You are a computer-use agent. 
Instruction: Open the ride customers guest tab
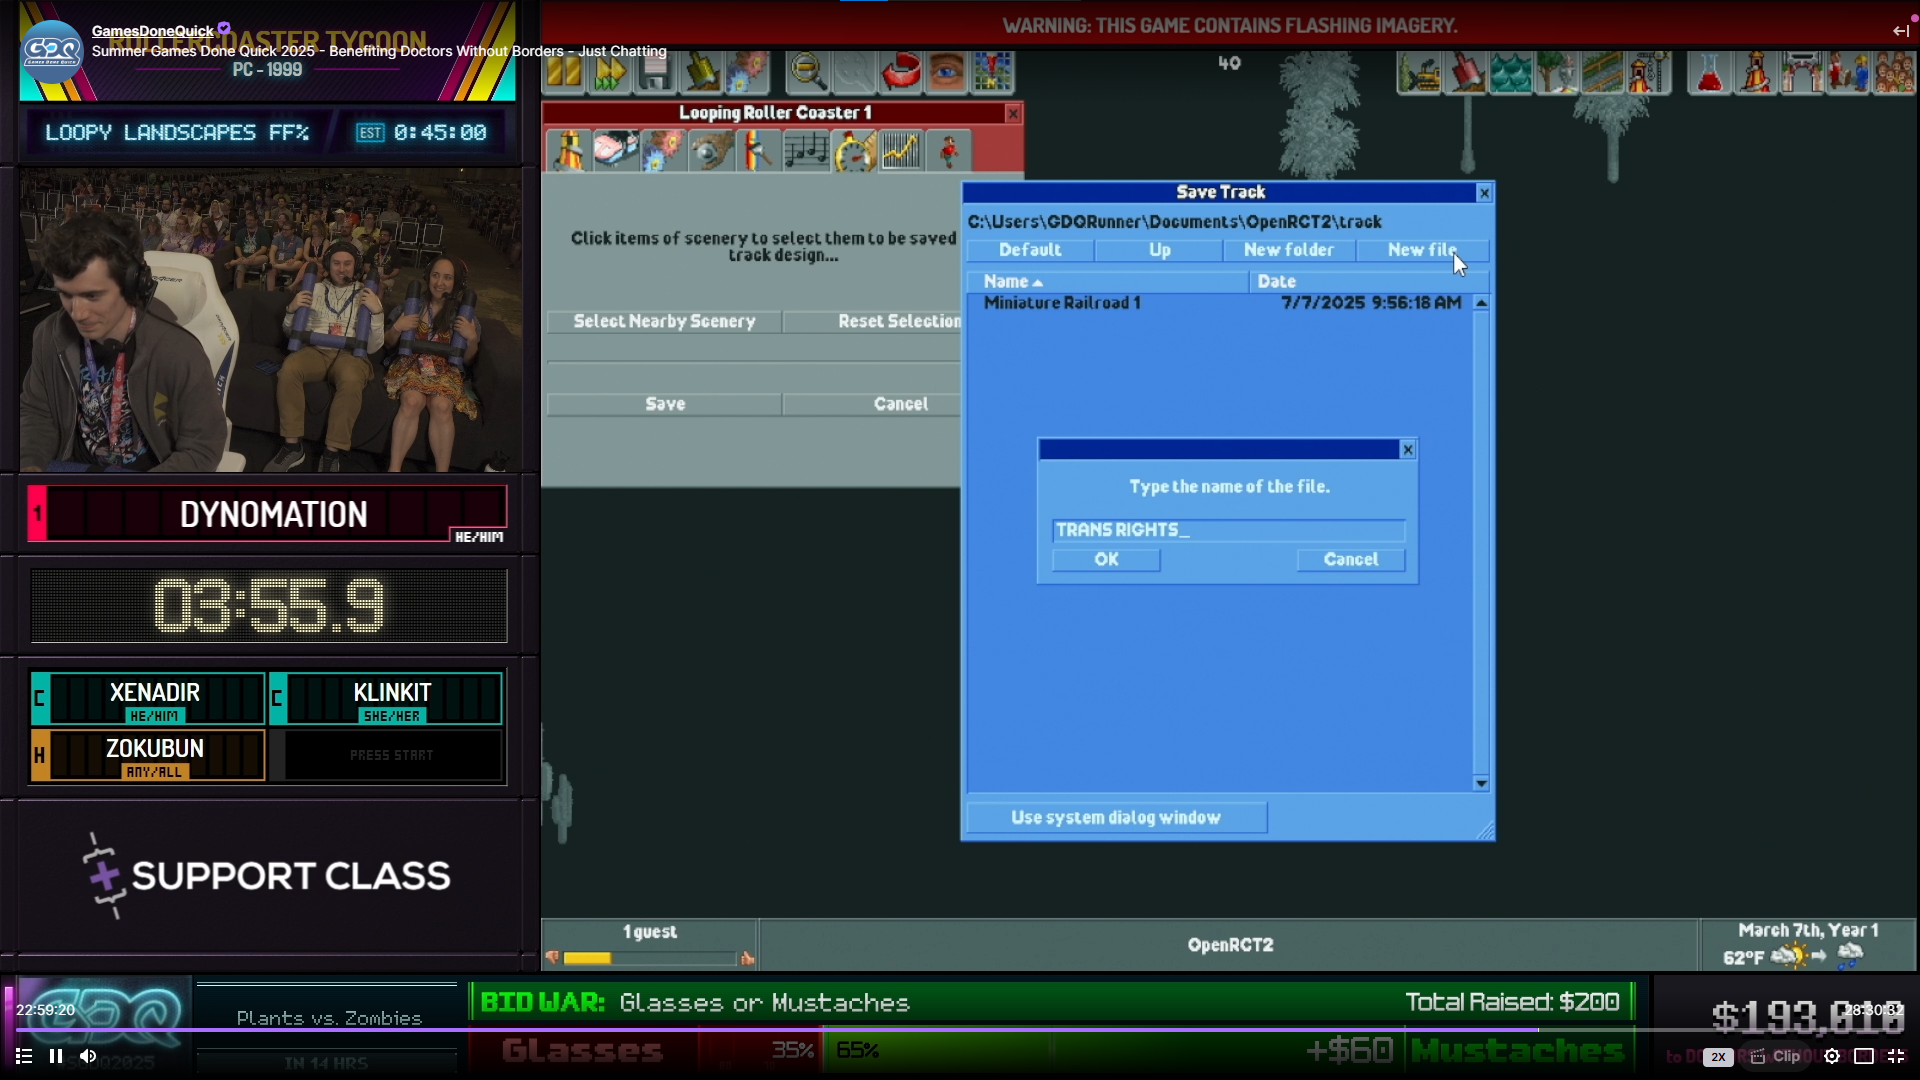(949, 151)
